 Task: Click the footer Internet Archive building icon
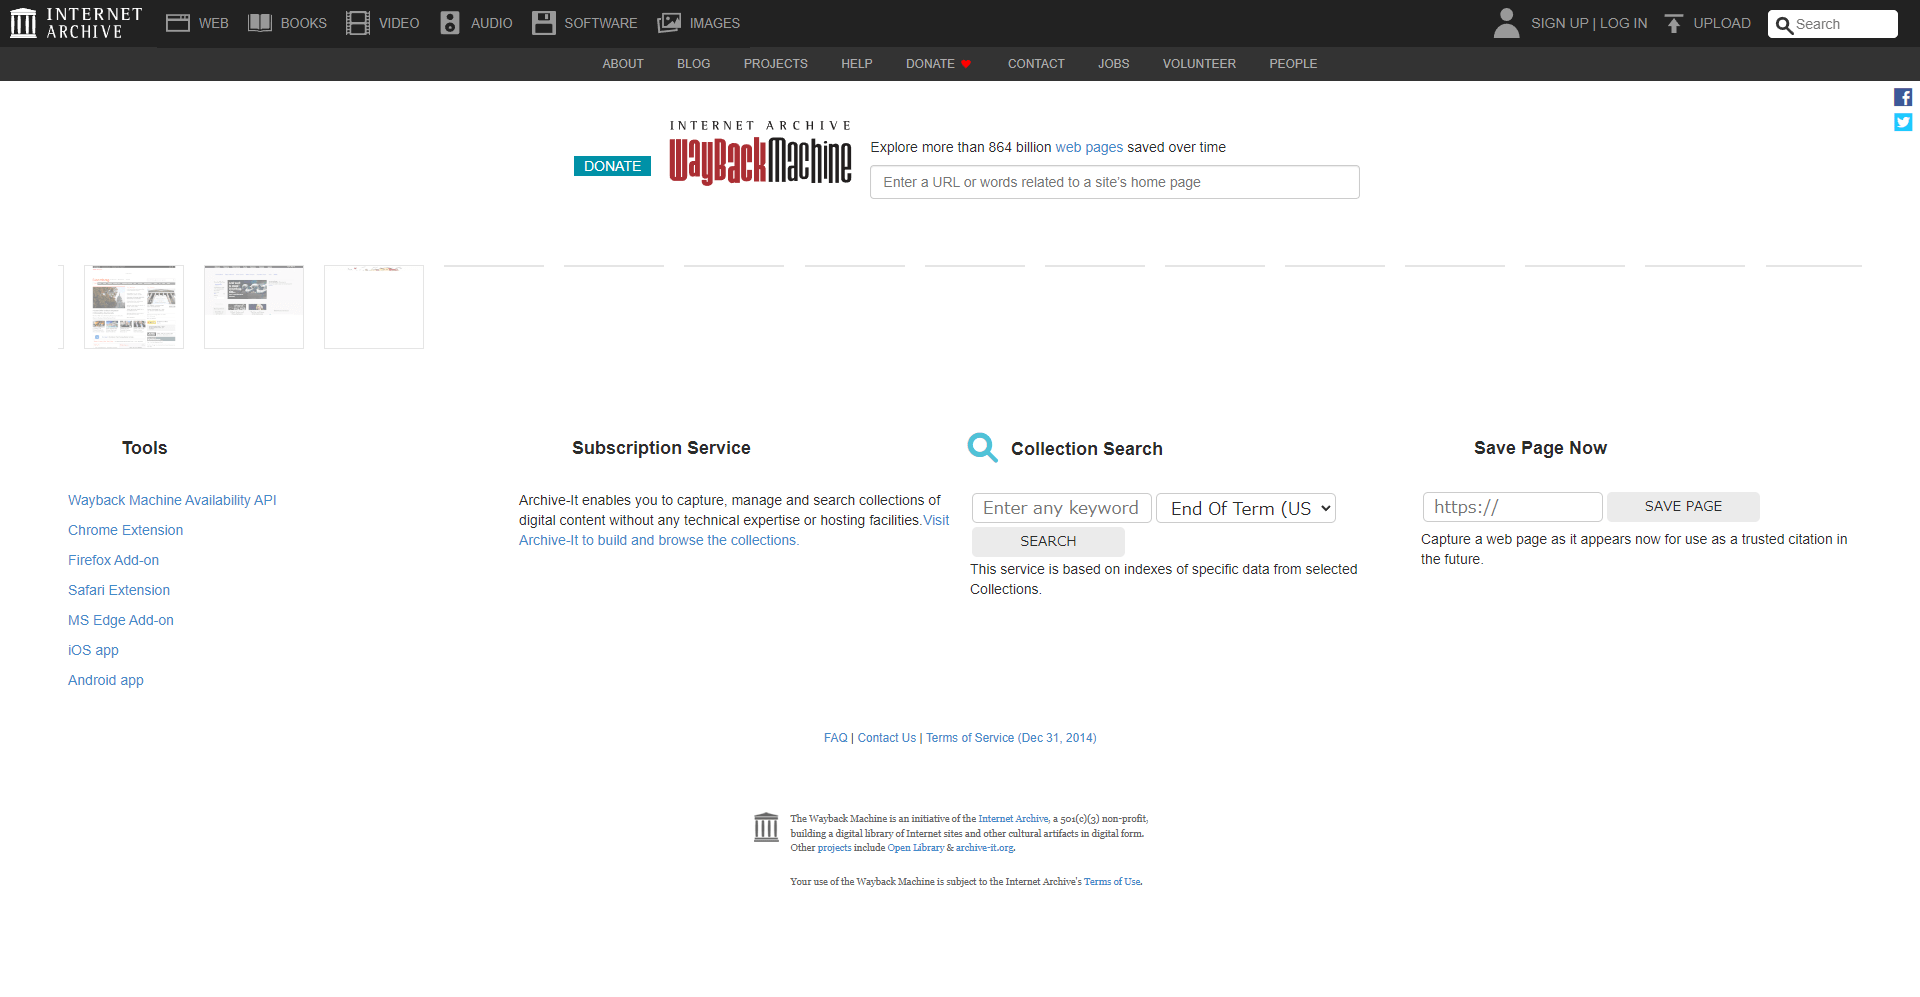tap(766, 827)
